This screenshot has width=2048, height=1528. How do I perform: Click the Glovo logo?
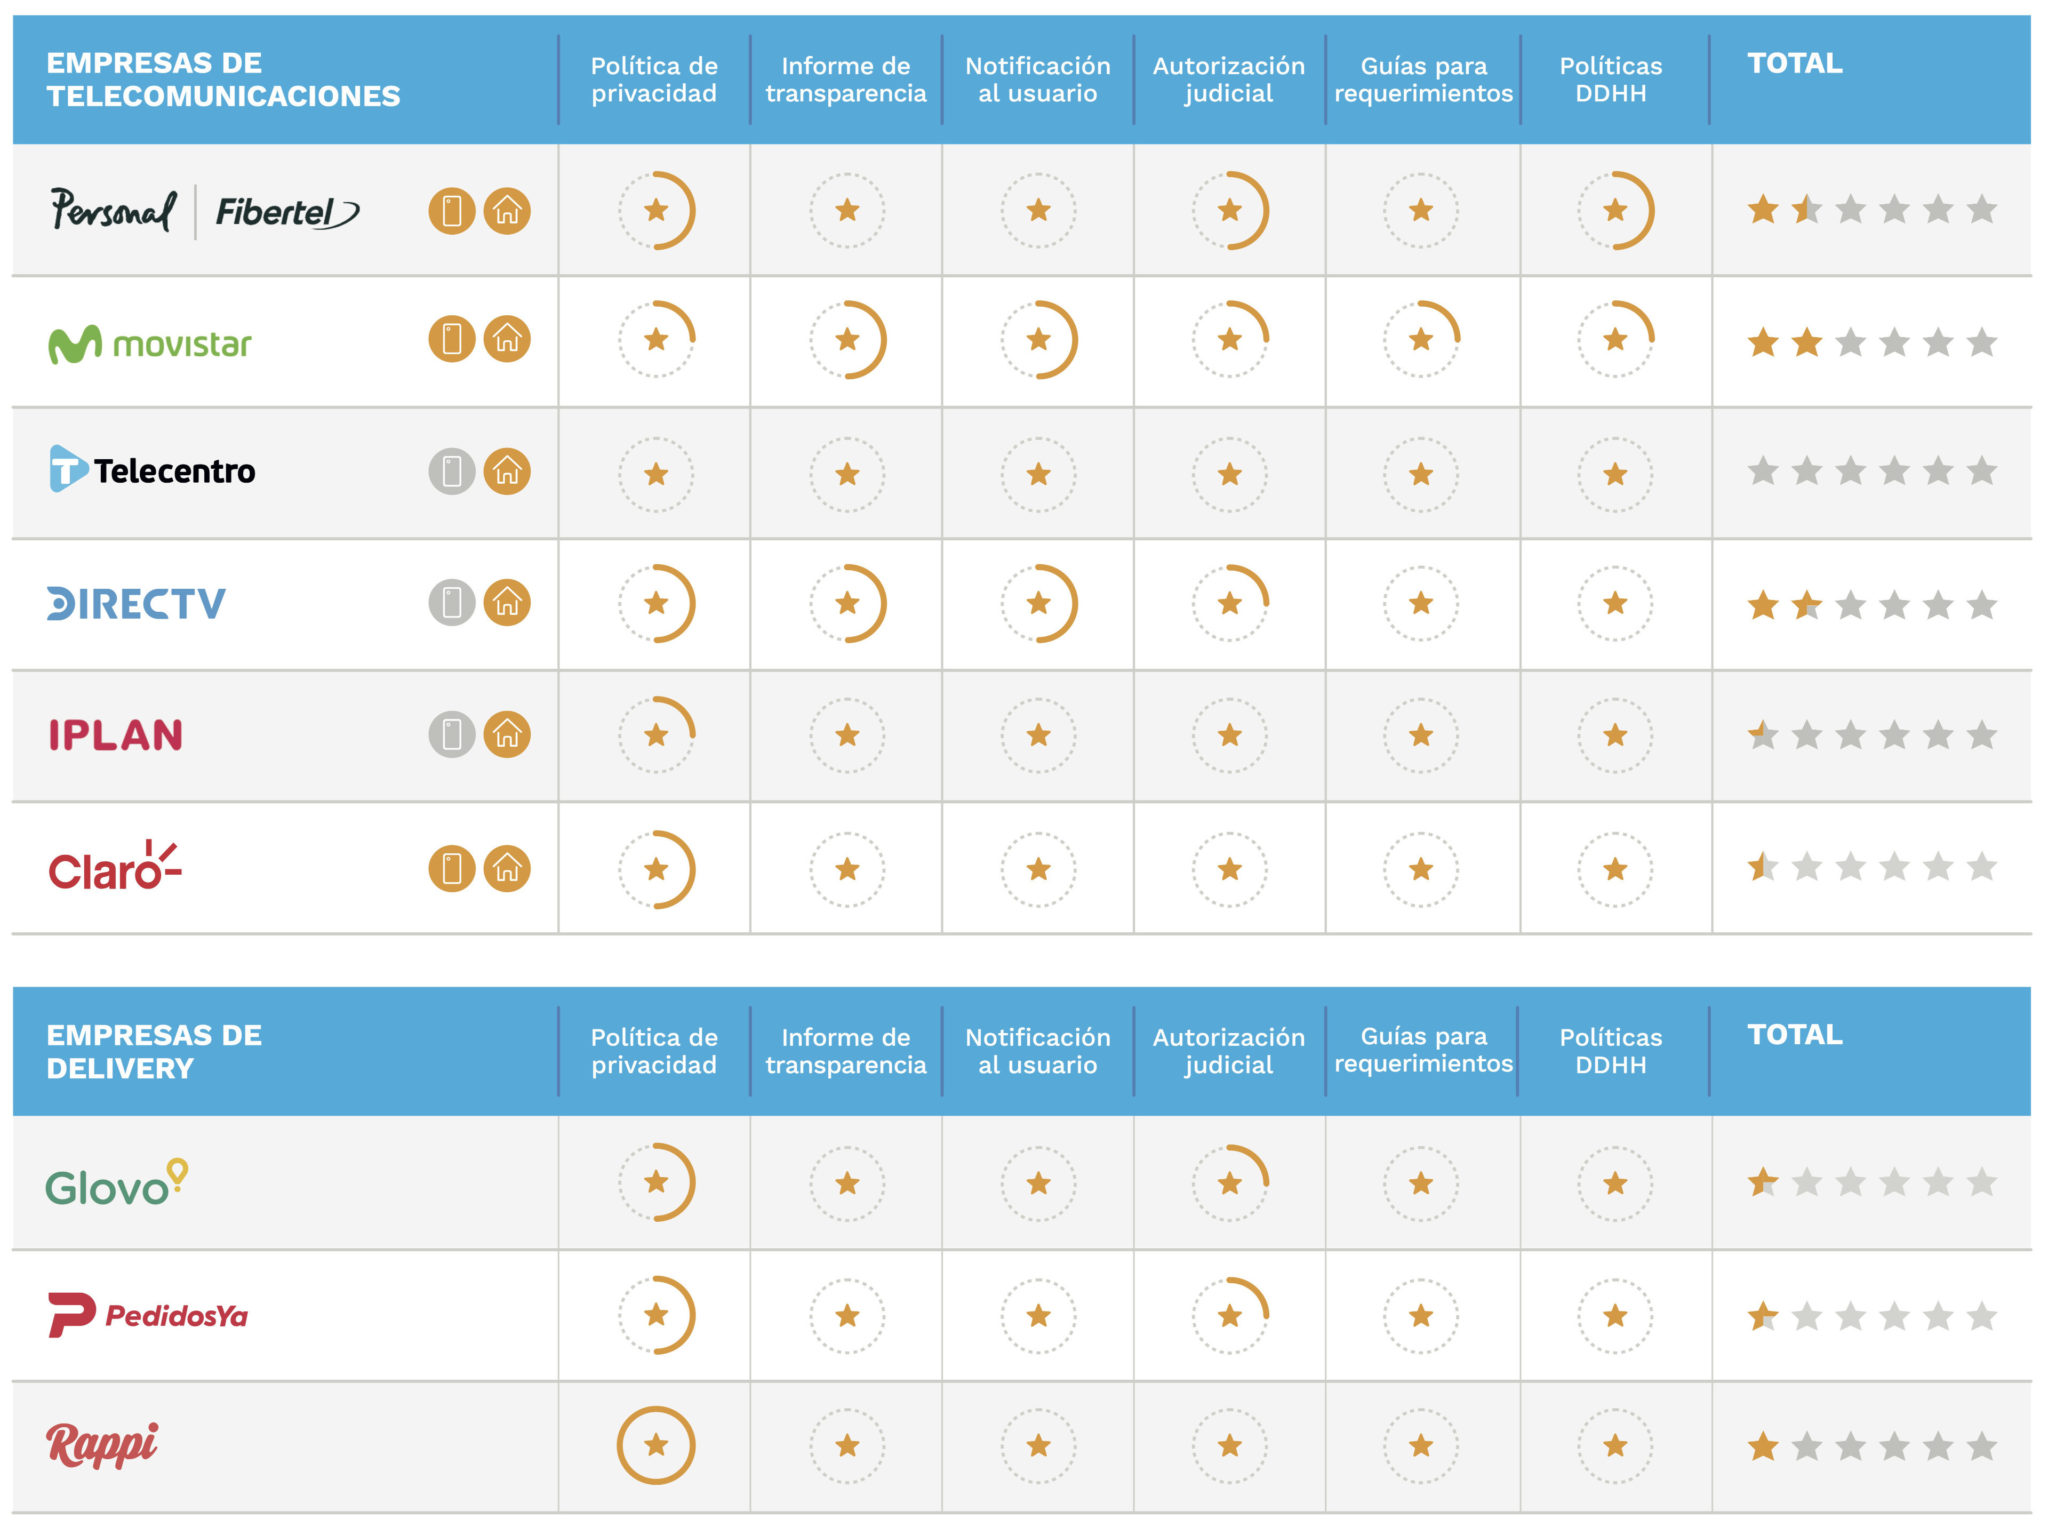pyautogui.click(x=117, y=1184)
